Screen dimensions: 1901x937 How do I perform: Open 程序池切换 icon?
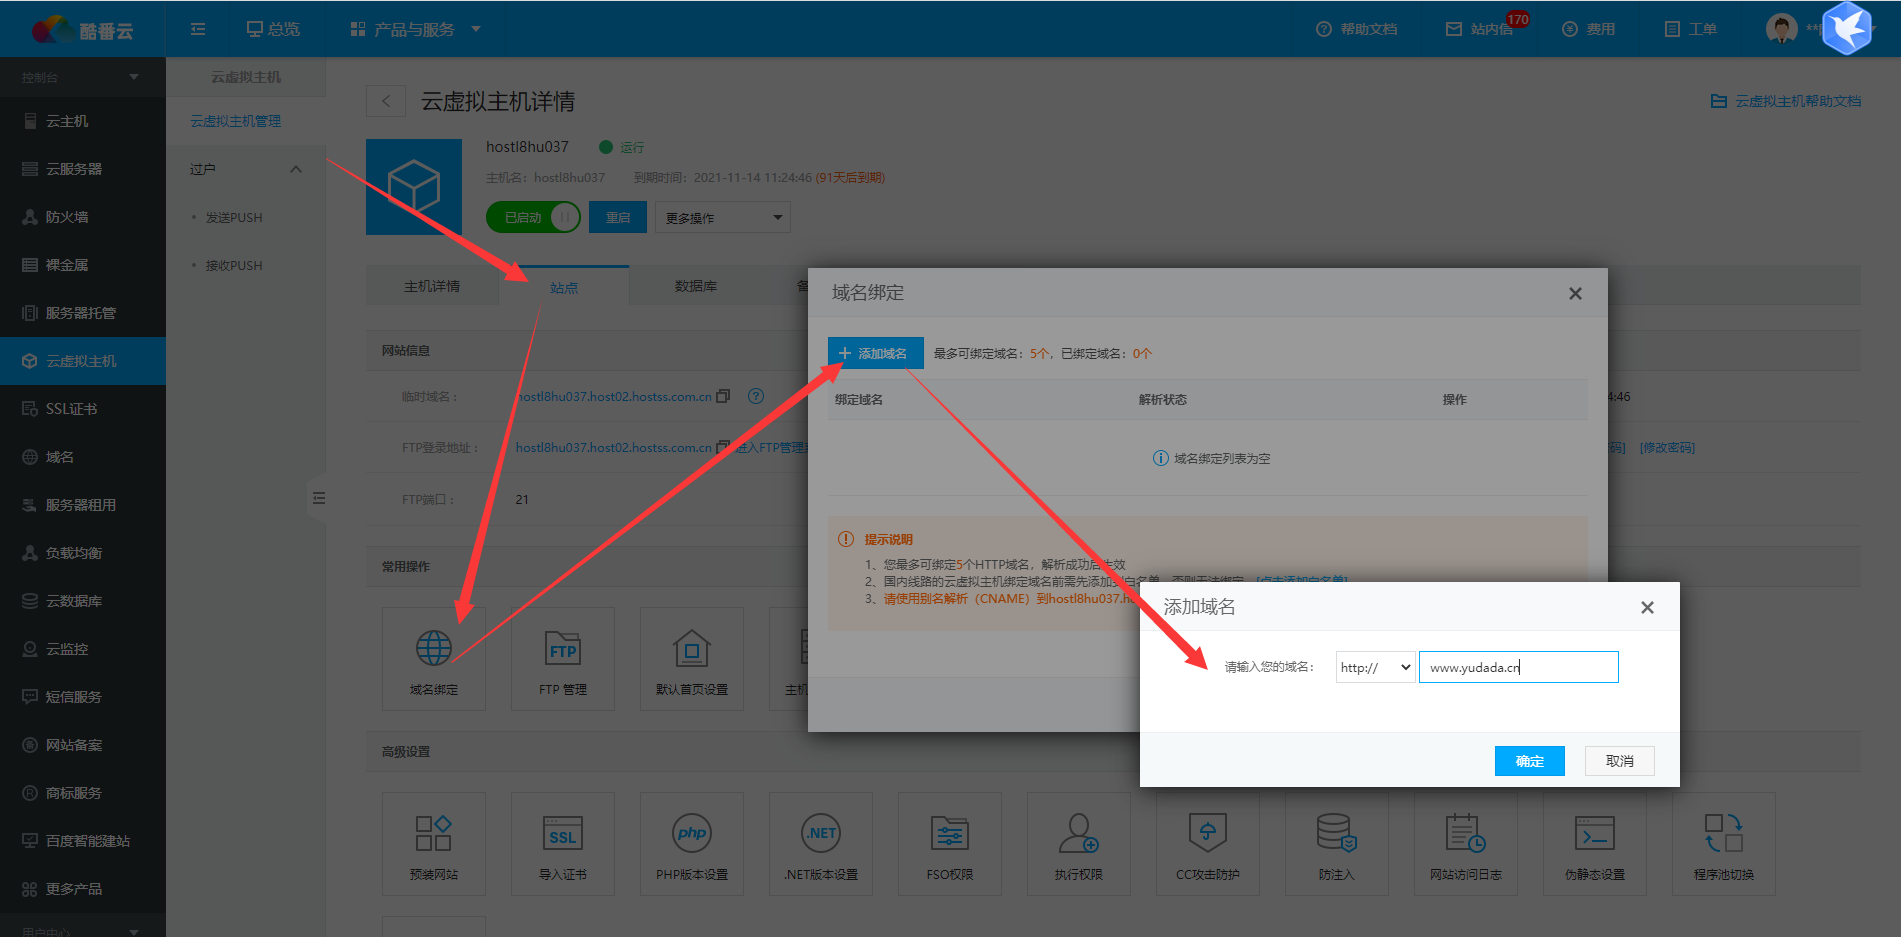(1723, 833)
